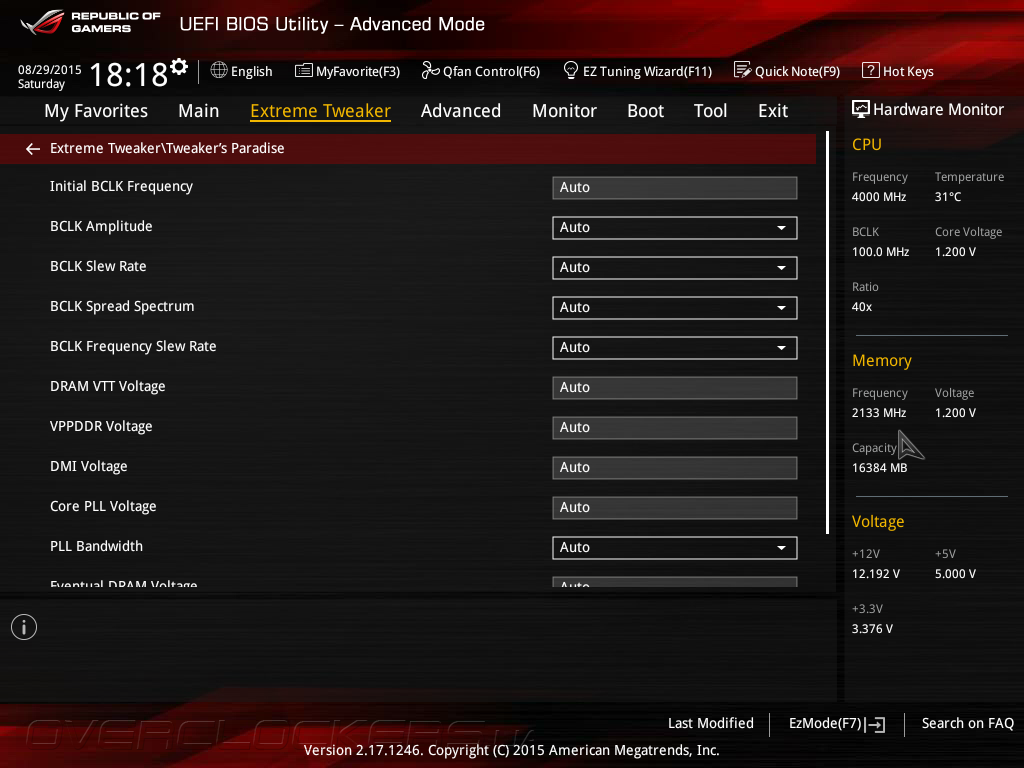The width and height of the screenshot is (1024, 768).
Task: Click the 3.376 V reading
Action: 872,628
